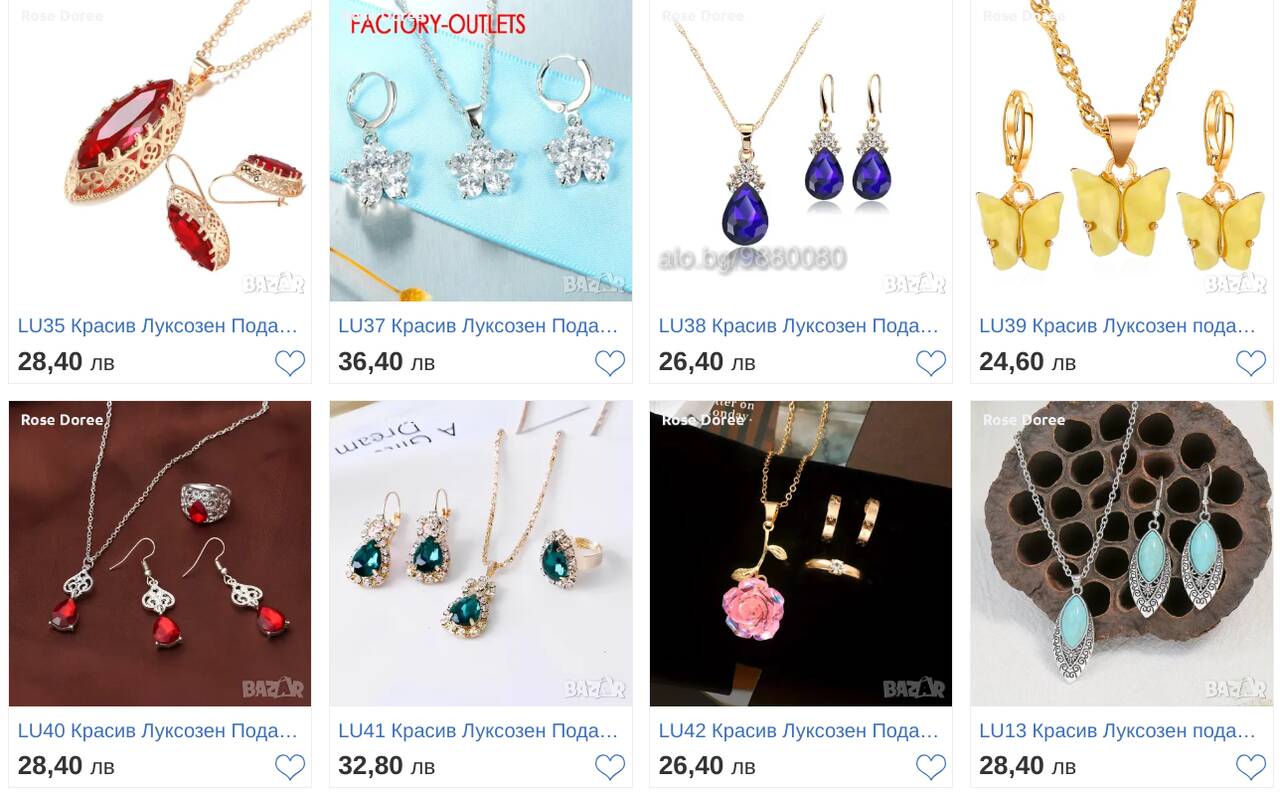Follow the LU38 Красив Луксозен title link
Viewport: 1280px width, 796px height.
(799, 326)
